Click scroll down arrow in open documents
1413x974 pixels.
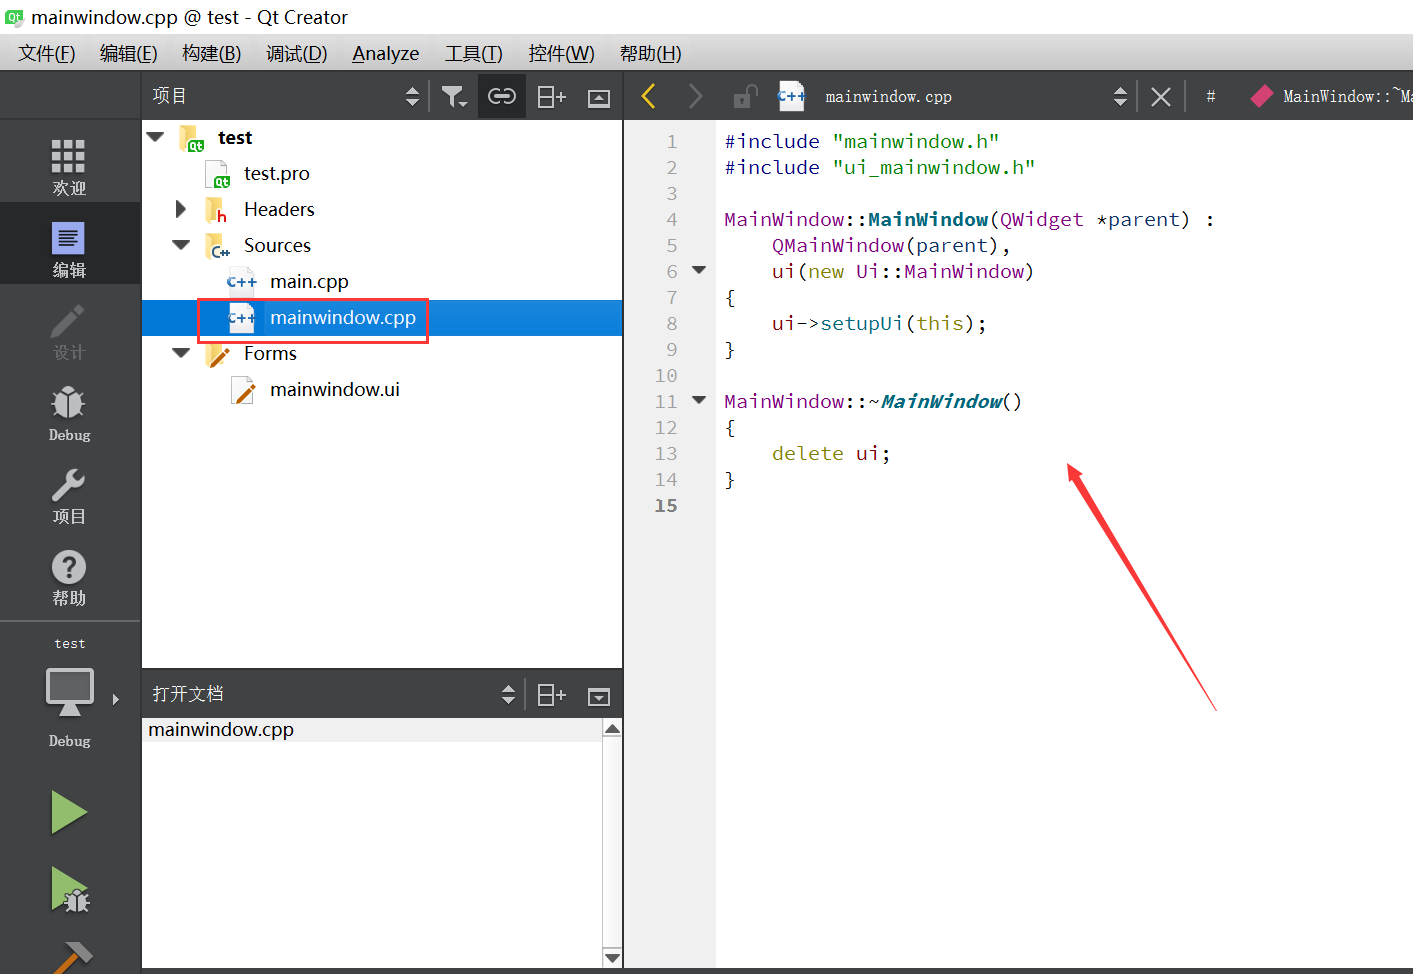tap(613, 957)
